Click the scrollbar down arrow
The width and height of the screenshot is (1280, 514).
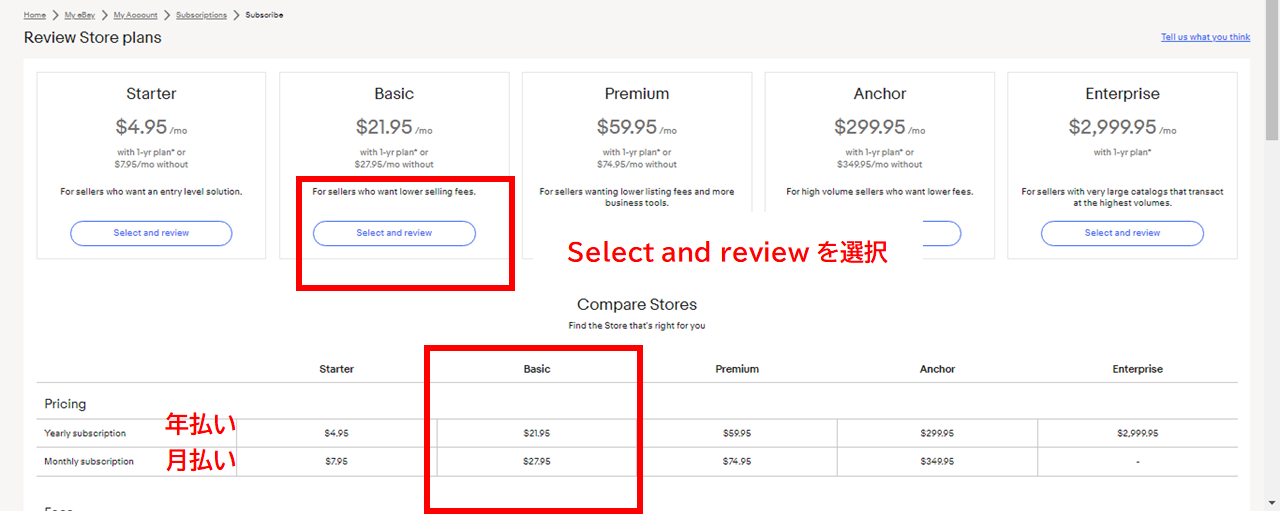(1272, 503)
